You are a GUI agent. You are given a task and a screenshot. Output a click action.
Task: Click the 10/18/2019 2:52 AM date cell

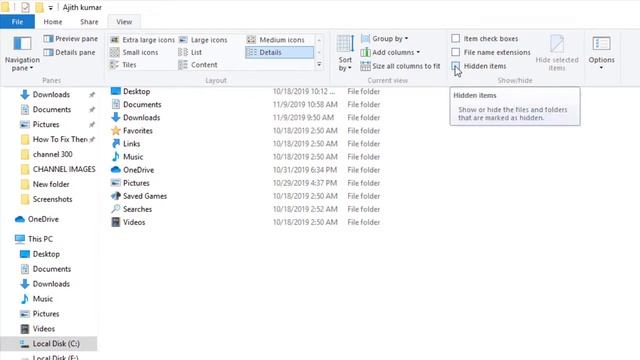pos(305,209)
